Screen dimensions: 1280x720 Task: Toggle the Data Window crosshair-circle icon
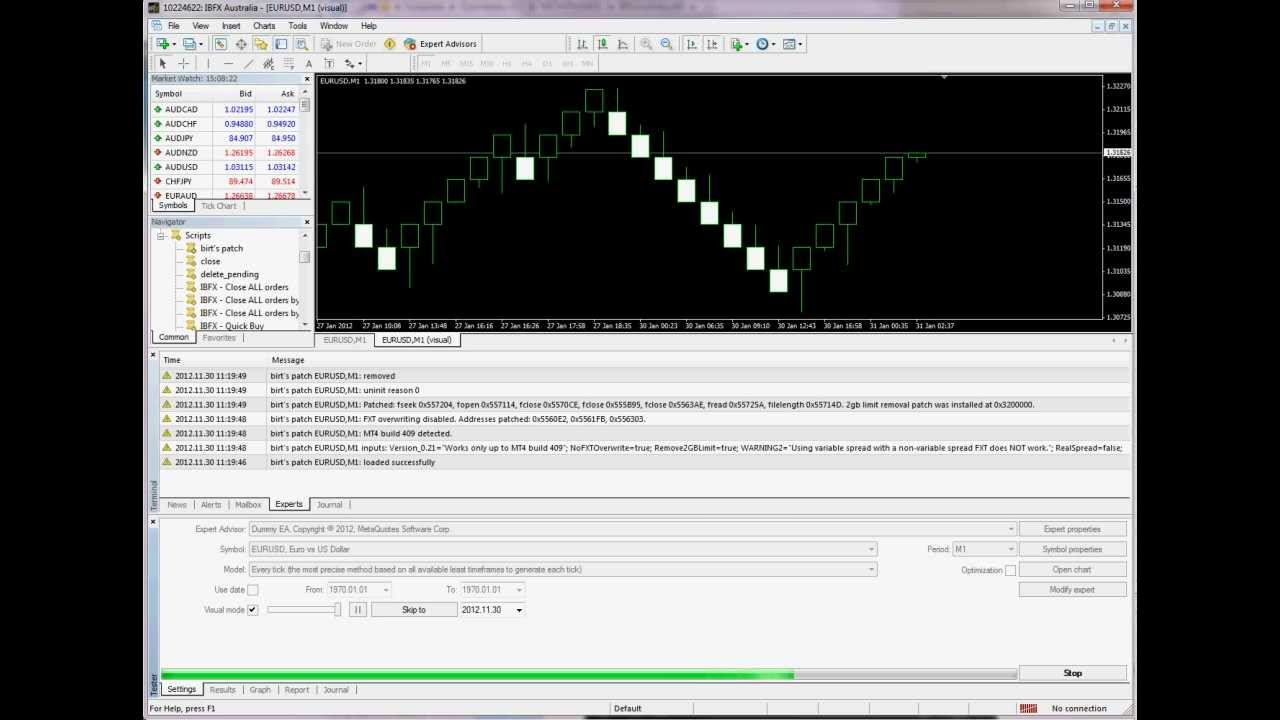pyautogui.click(x=241, y=44)
